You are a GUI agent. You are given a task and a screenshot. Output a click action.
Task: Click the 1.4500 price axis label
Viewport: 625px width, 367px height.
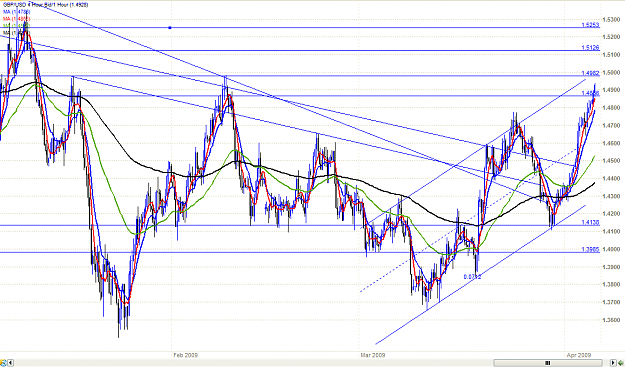coord(611,161)
